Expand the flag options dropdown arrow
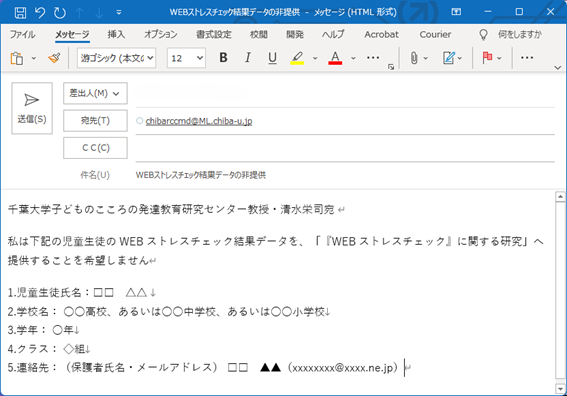The width and height of the screenshot is (567, 396). [x=499, y=58]
